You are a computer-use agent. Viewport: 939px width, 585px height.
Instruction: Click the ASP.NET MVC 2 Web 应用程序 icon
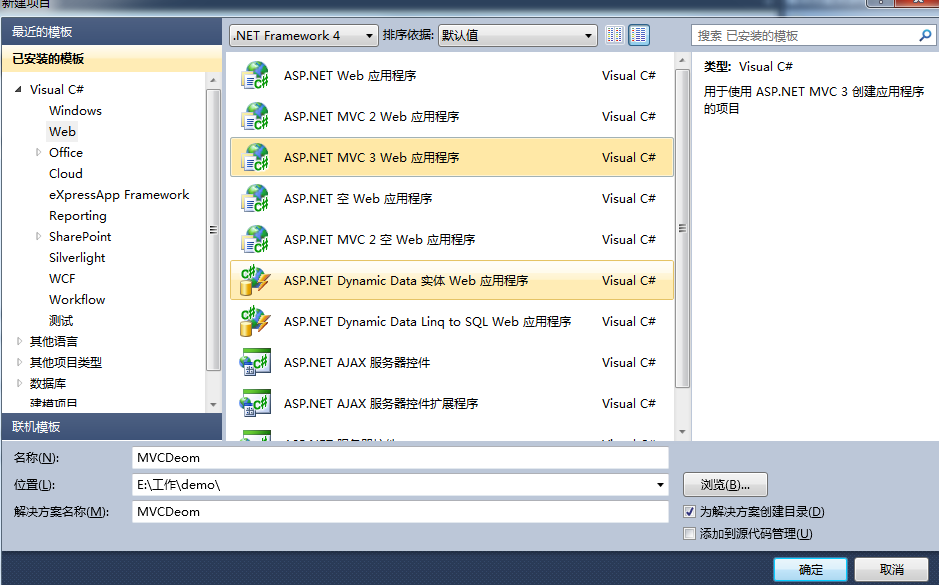click(x=255, y=116)
